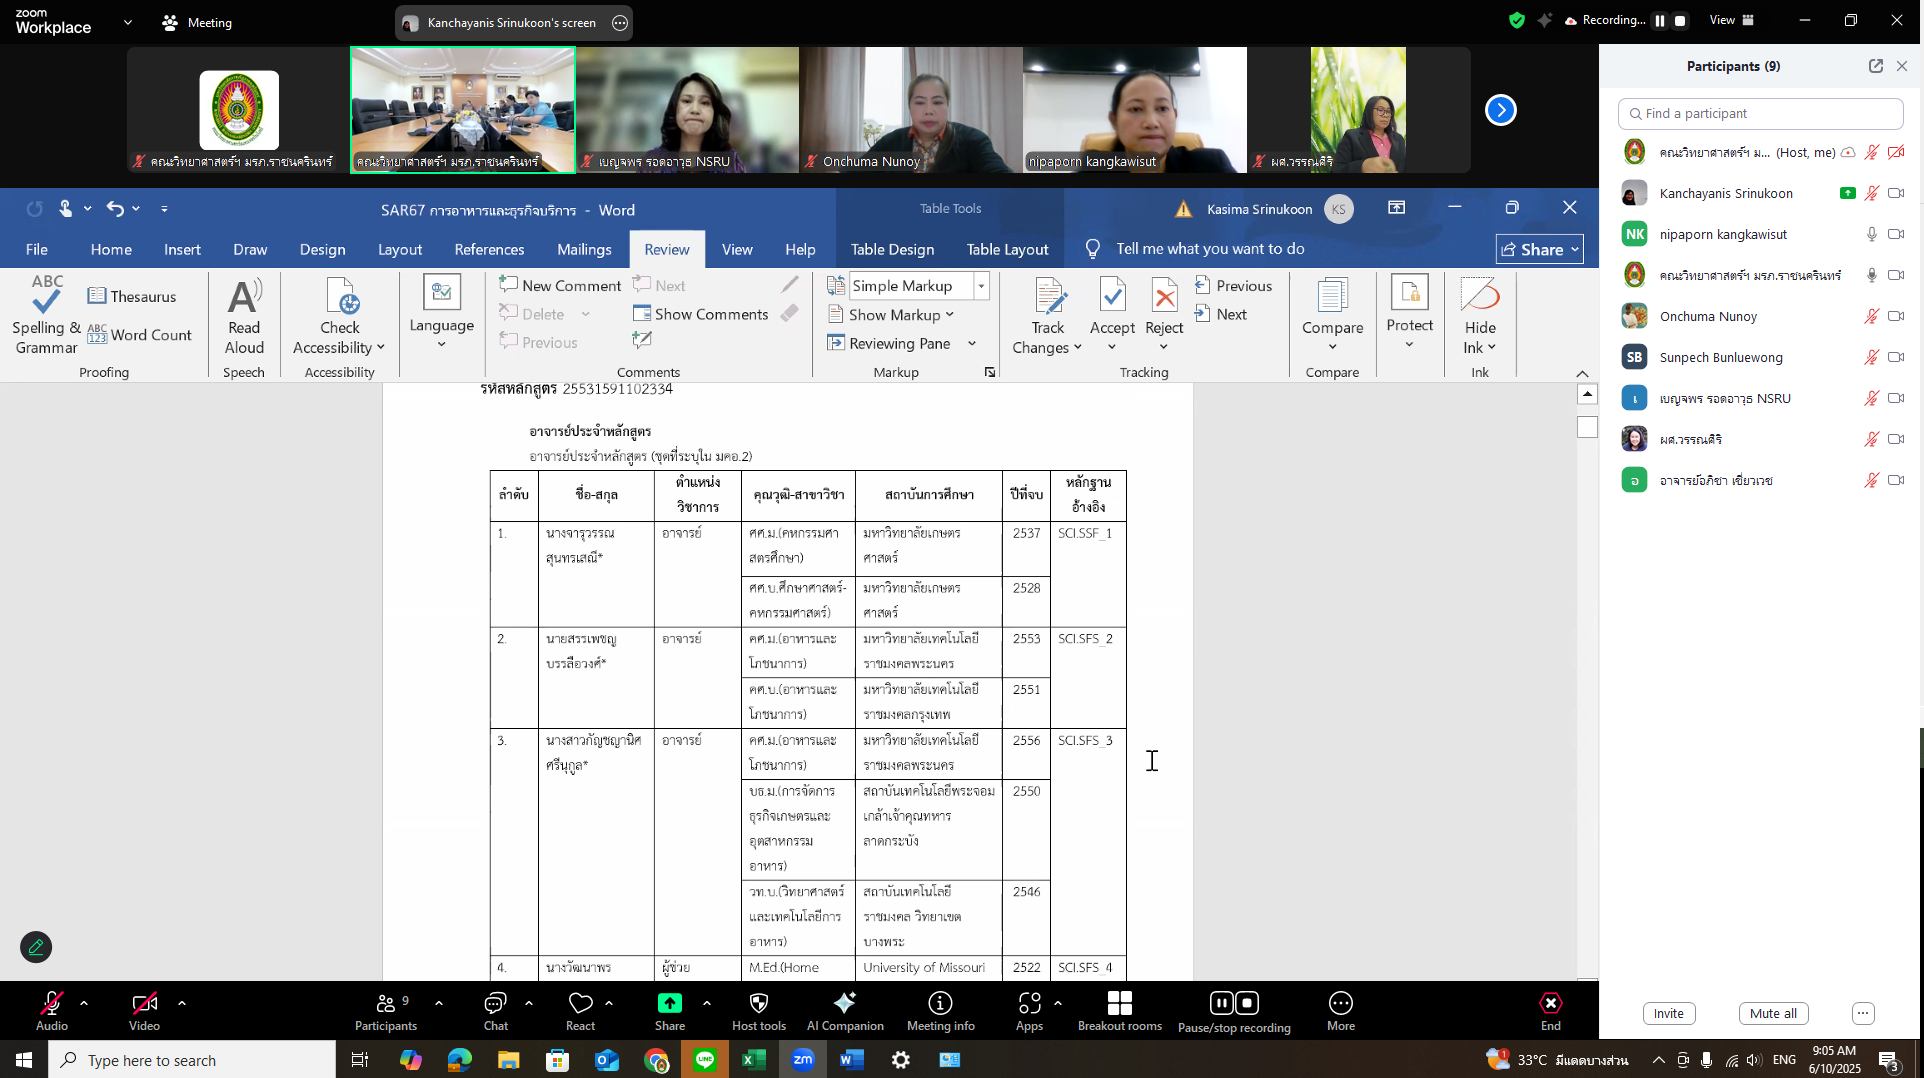Open the Chat panel in Zoom toolbar
Viewport: 1924px width, 1078px height.
pyautogui.click(x=495, y=1010)
